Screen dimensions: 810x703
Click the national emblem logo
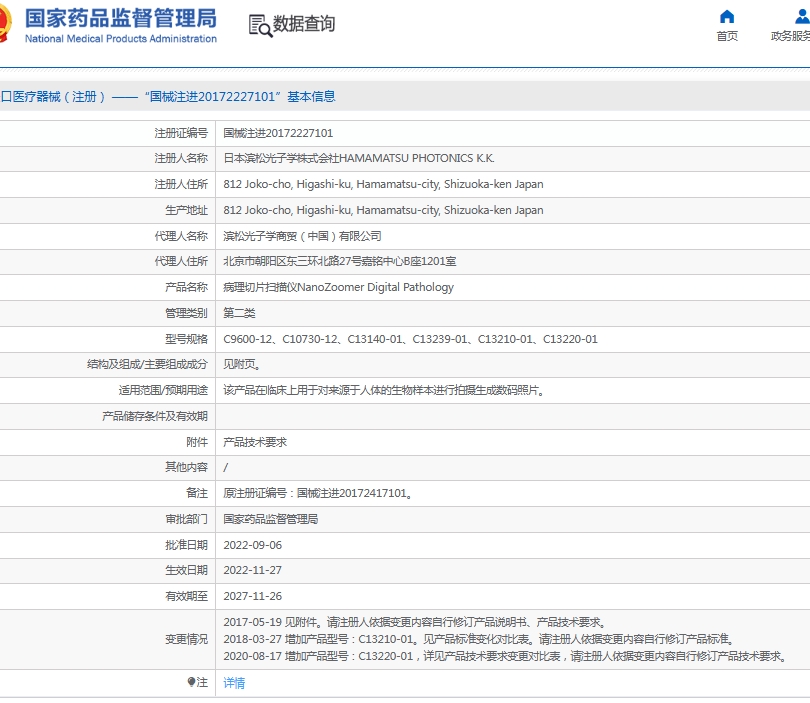(x=5, y=23)
